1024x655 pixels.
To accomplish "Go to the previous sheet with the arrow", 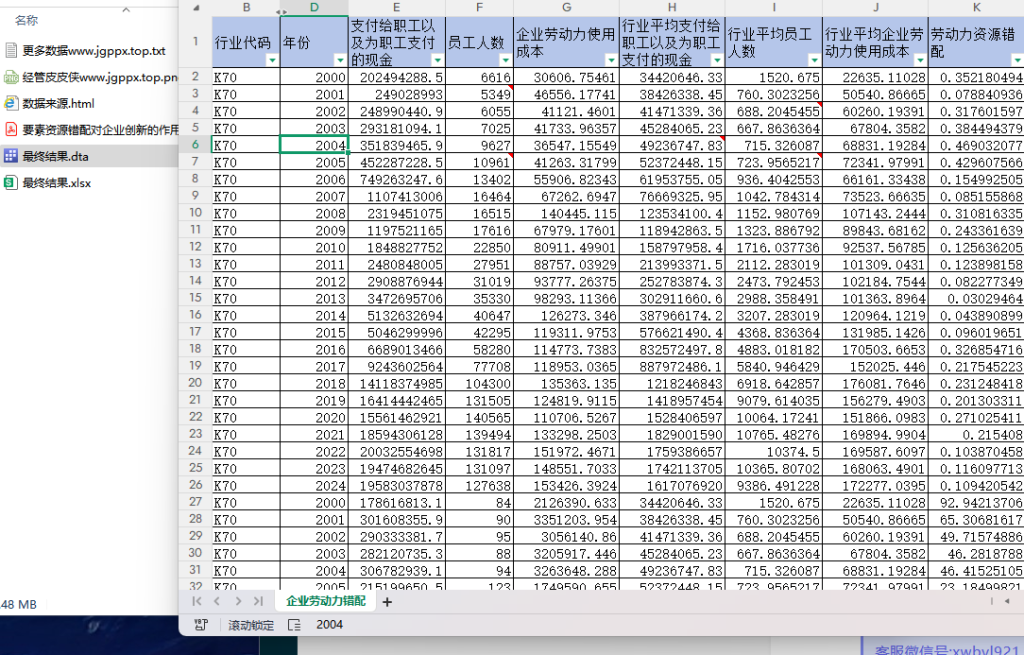I will click(217, 601).
